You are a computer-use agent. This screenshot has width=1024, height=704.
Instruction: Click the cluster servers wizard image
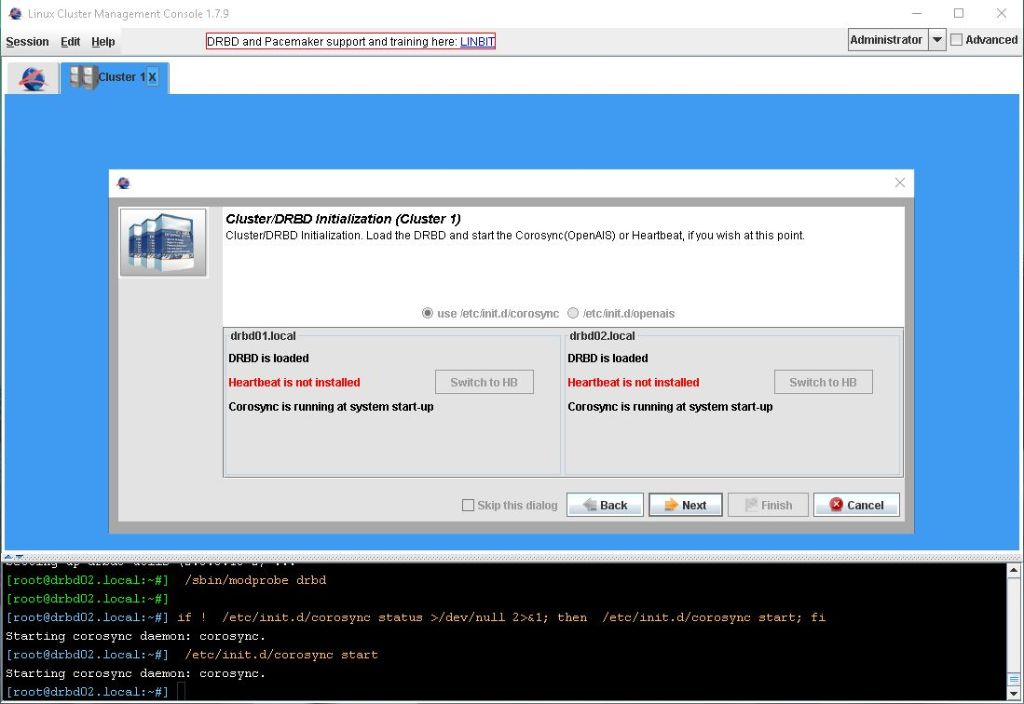163,242
